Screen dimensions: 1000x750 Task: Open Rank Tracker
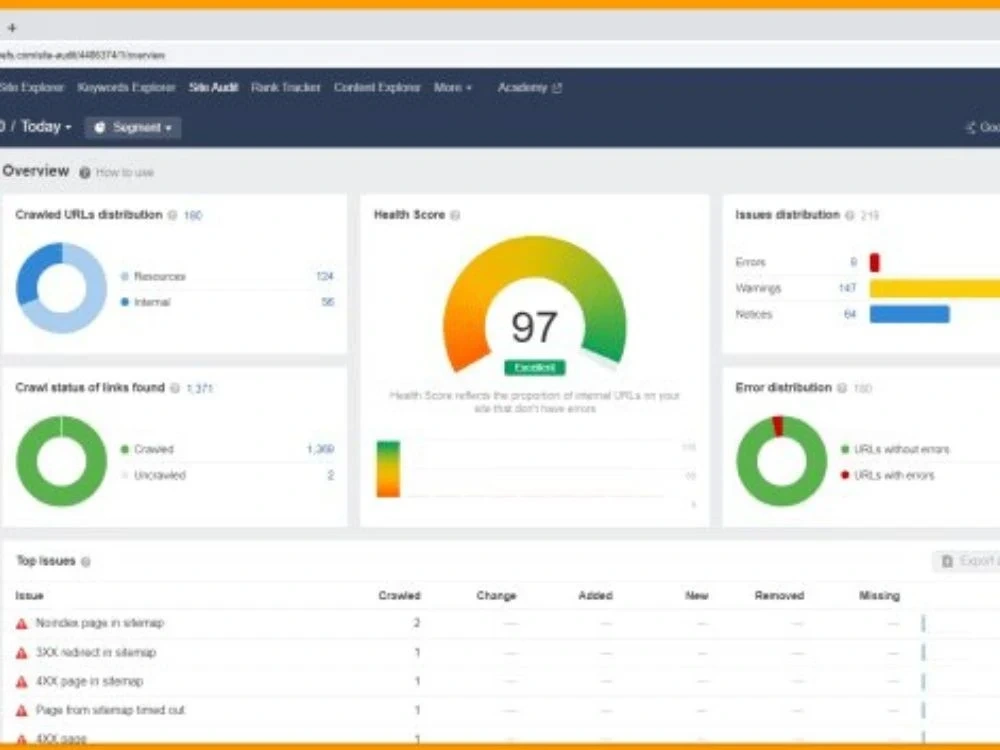point(286,87)
